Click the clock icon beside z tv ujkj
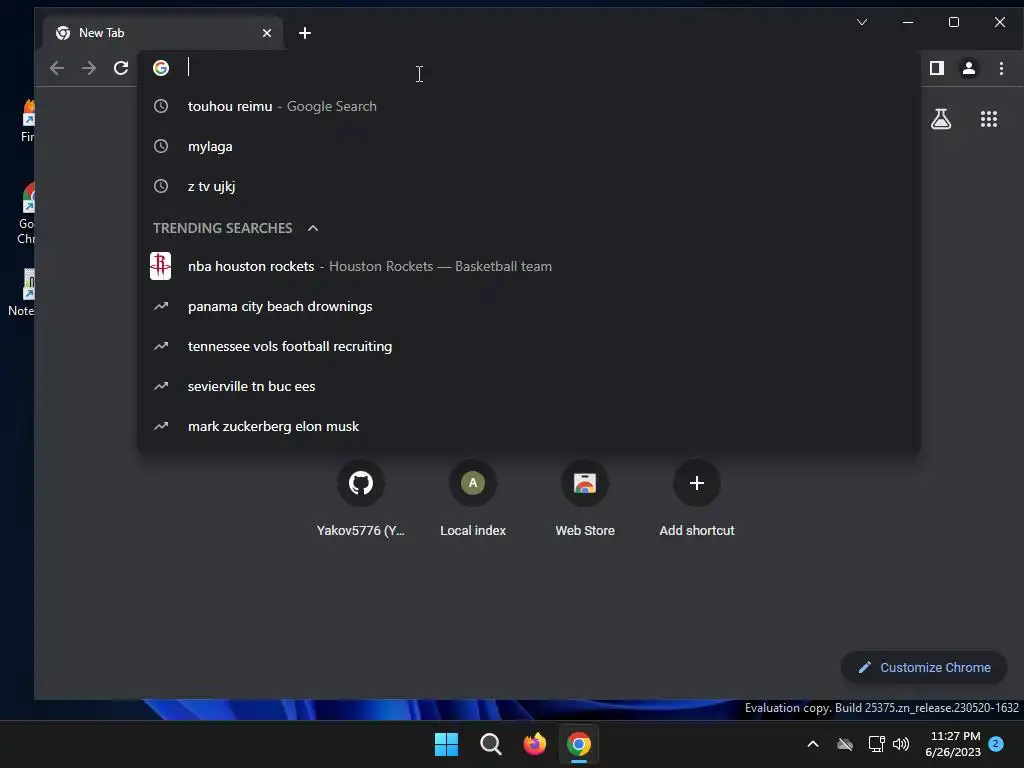The image size is (1024, 768). pyautogui.click(x=161, y=186)
